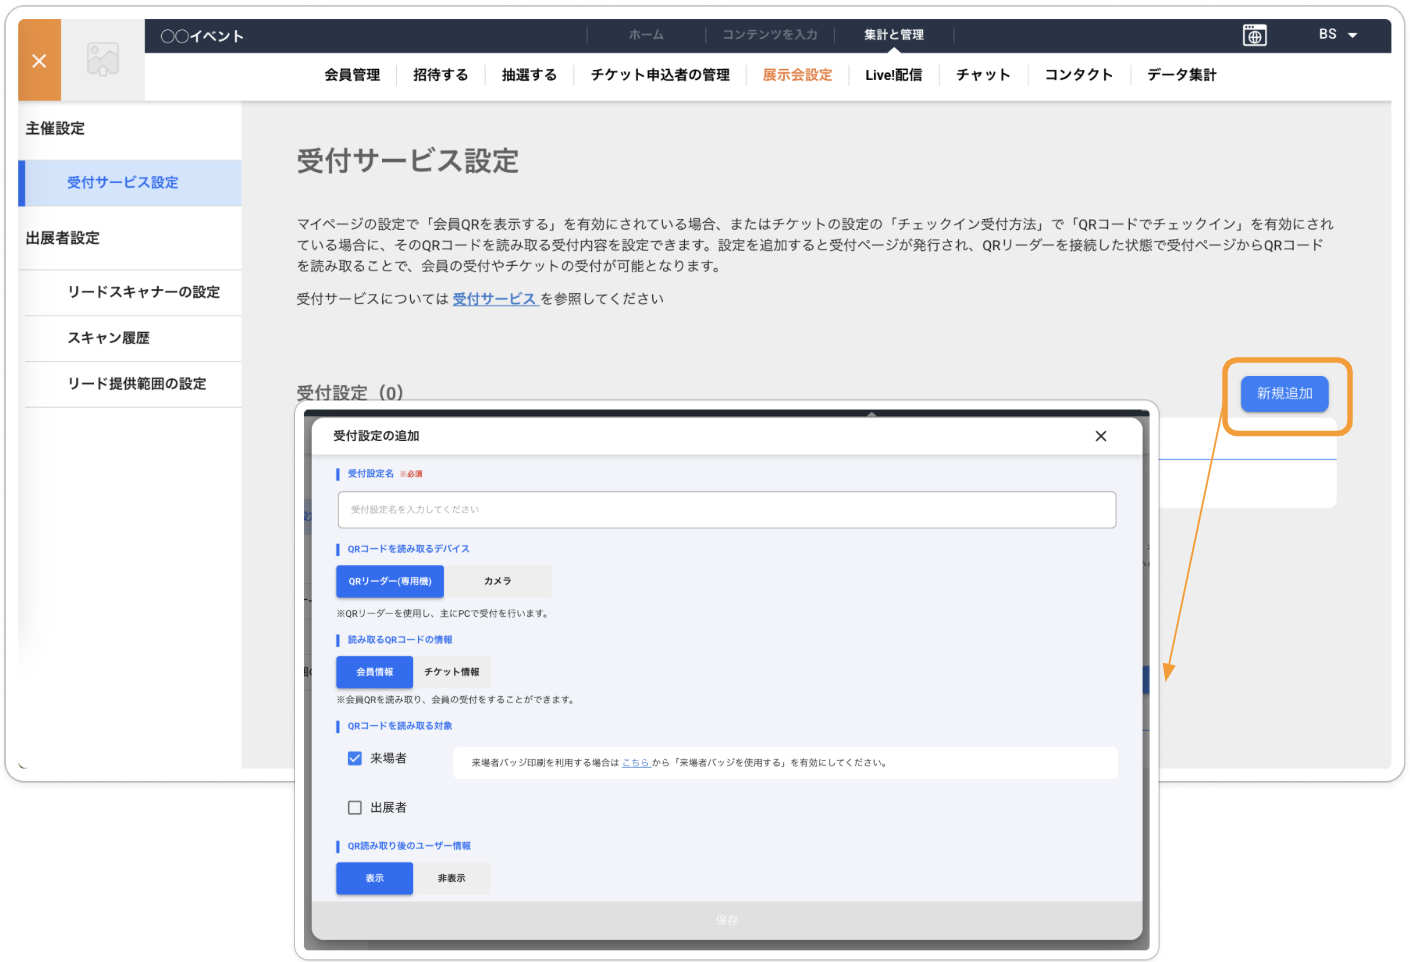Select 受付サービス設定 in the sidebar
The height and width of the screenshot is (962, 1410).
(123, 183)
